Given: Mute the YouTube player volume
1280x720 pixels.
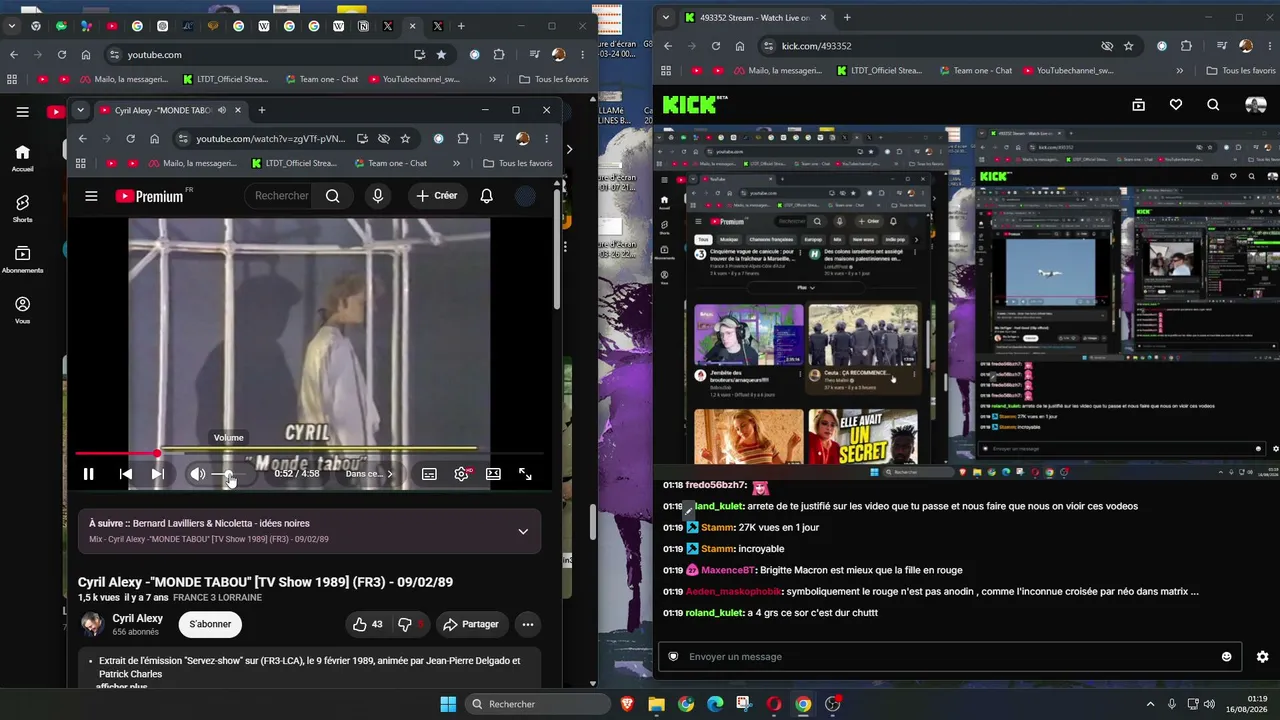Looking at the screenshot, I should 198,474.
